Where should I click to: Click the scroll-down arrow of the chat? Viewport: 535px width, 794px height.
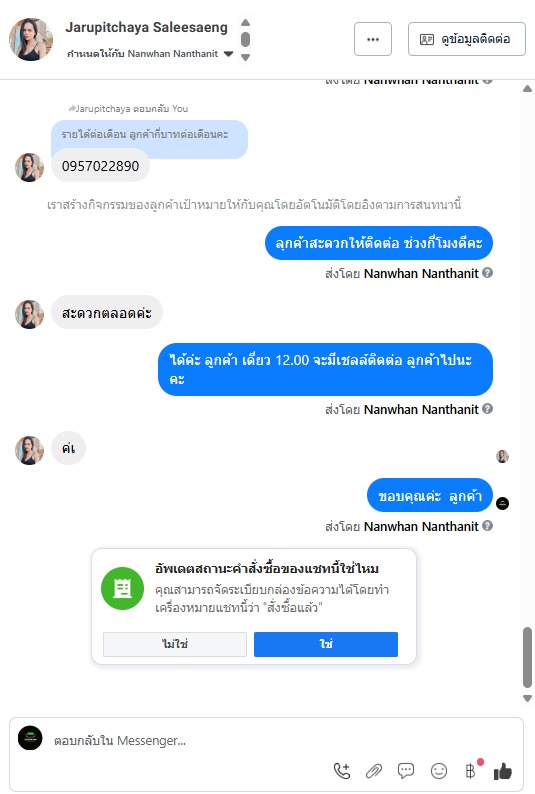[527, 698]
